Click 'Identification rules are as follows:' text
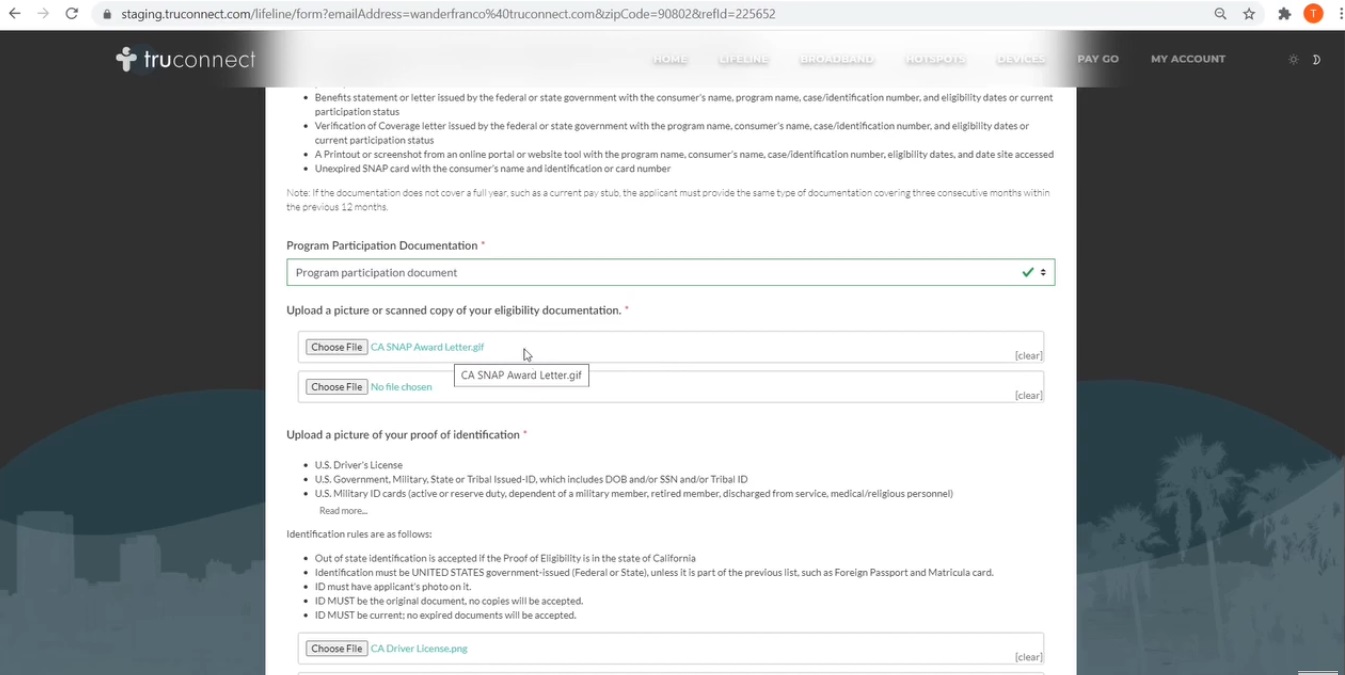The height and width of the screenshot is (675, 1345). tap(359, 534)
